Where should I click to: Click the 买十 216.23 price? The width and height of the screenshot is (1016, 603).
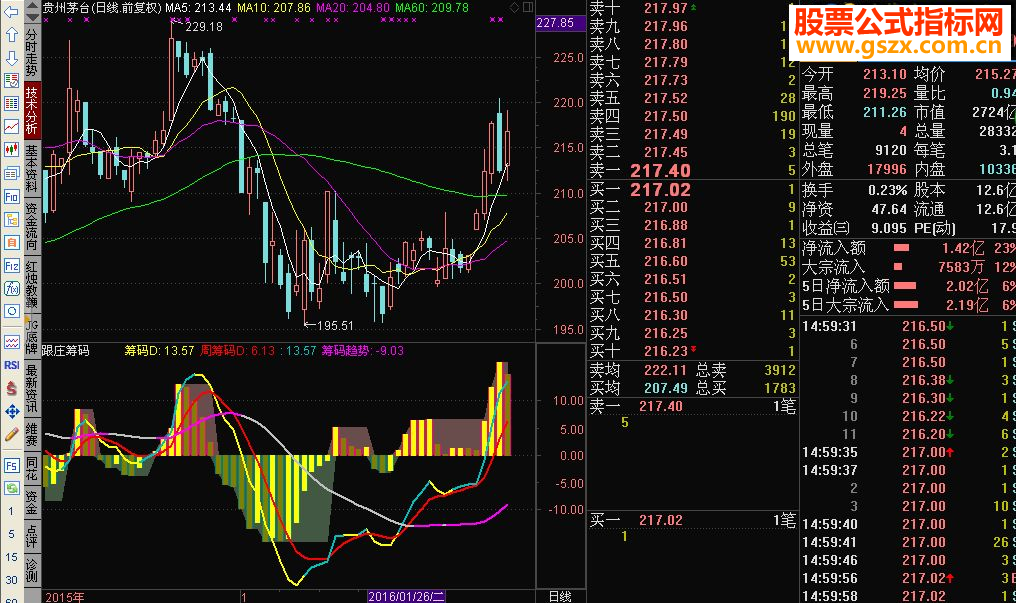[x=665, y=351]
